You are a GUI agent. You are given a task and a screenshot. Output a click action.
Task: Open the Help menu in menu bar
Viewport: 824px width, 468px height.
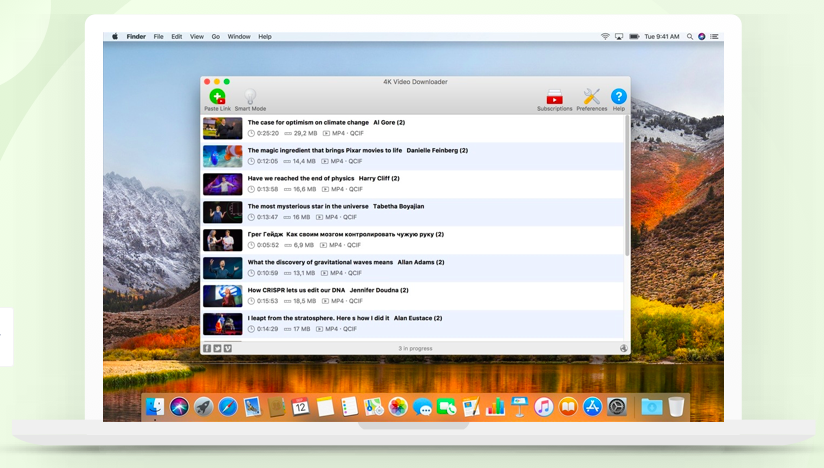[x=265, y=37]
